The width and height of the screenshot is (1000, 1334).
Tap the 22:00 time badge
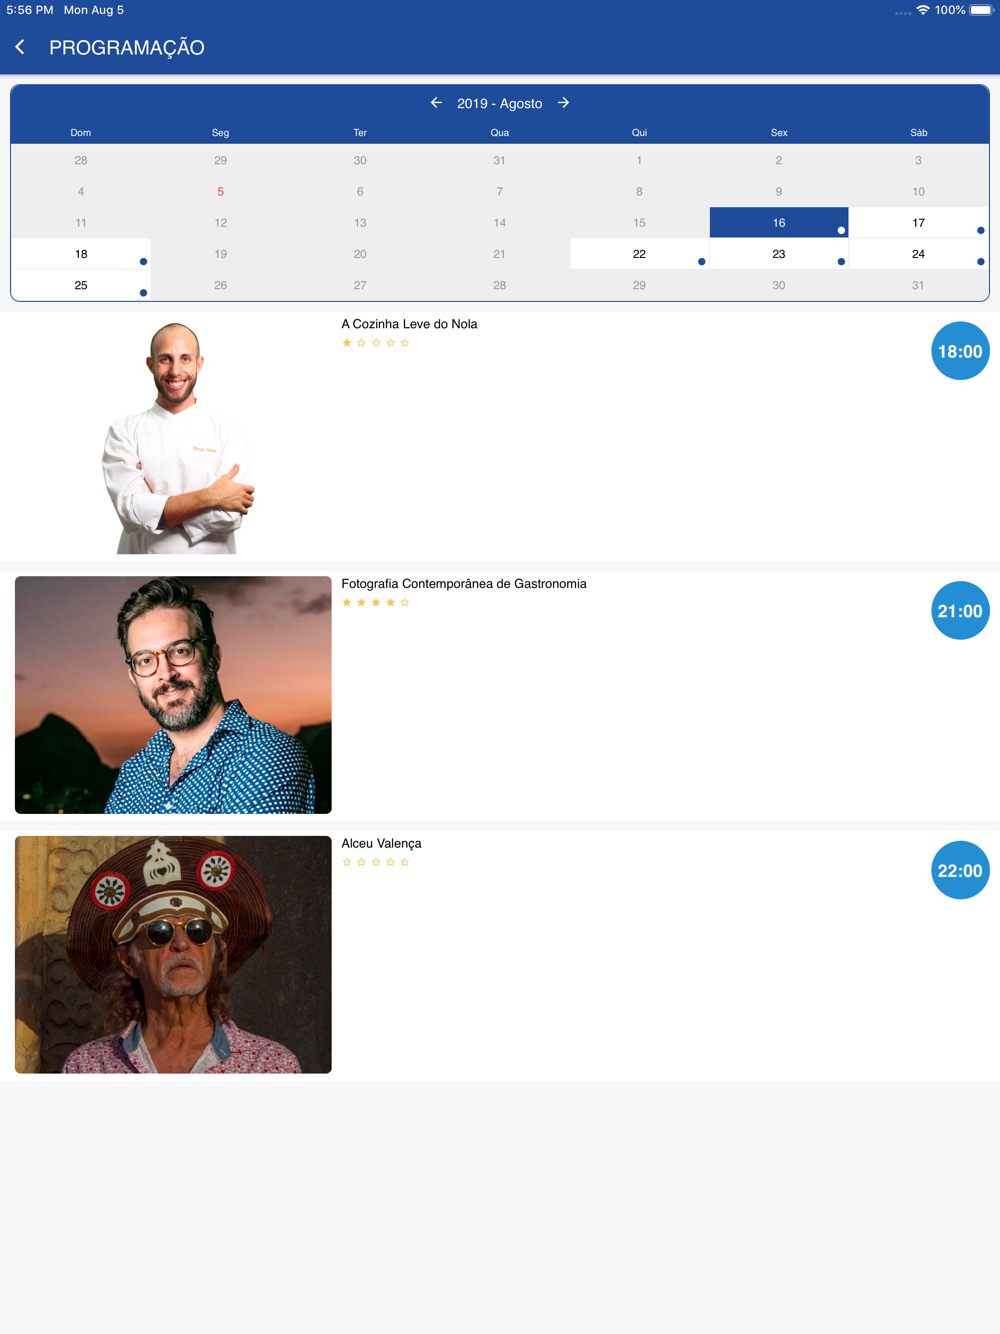(x=960, y=871)
